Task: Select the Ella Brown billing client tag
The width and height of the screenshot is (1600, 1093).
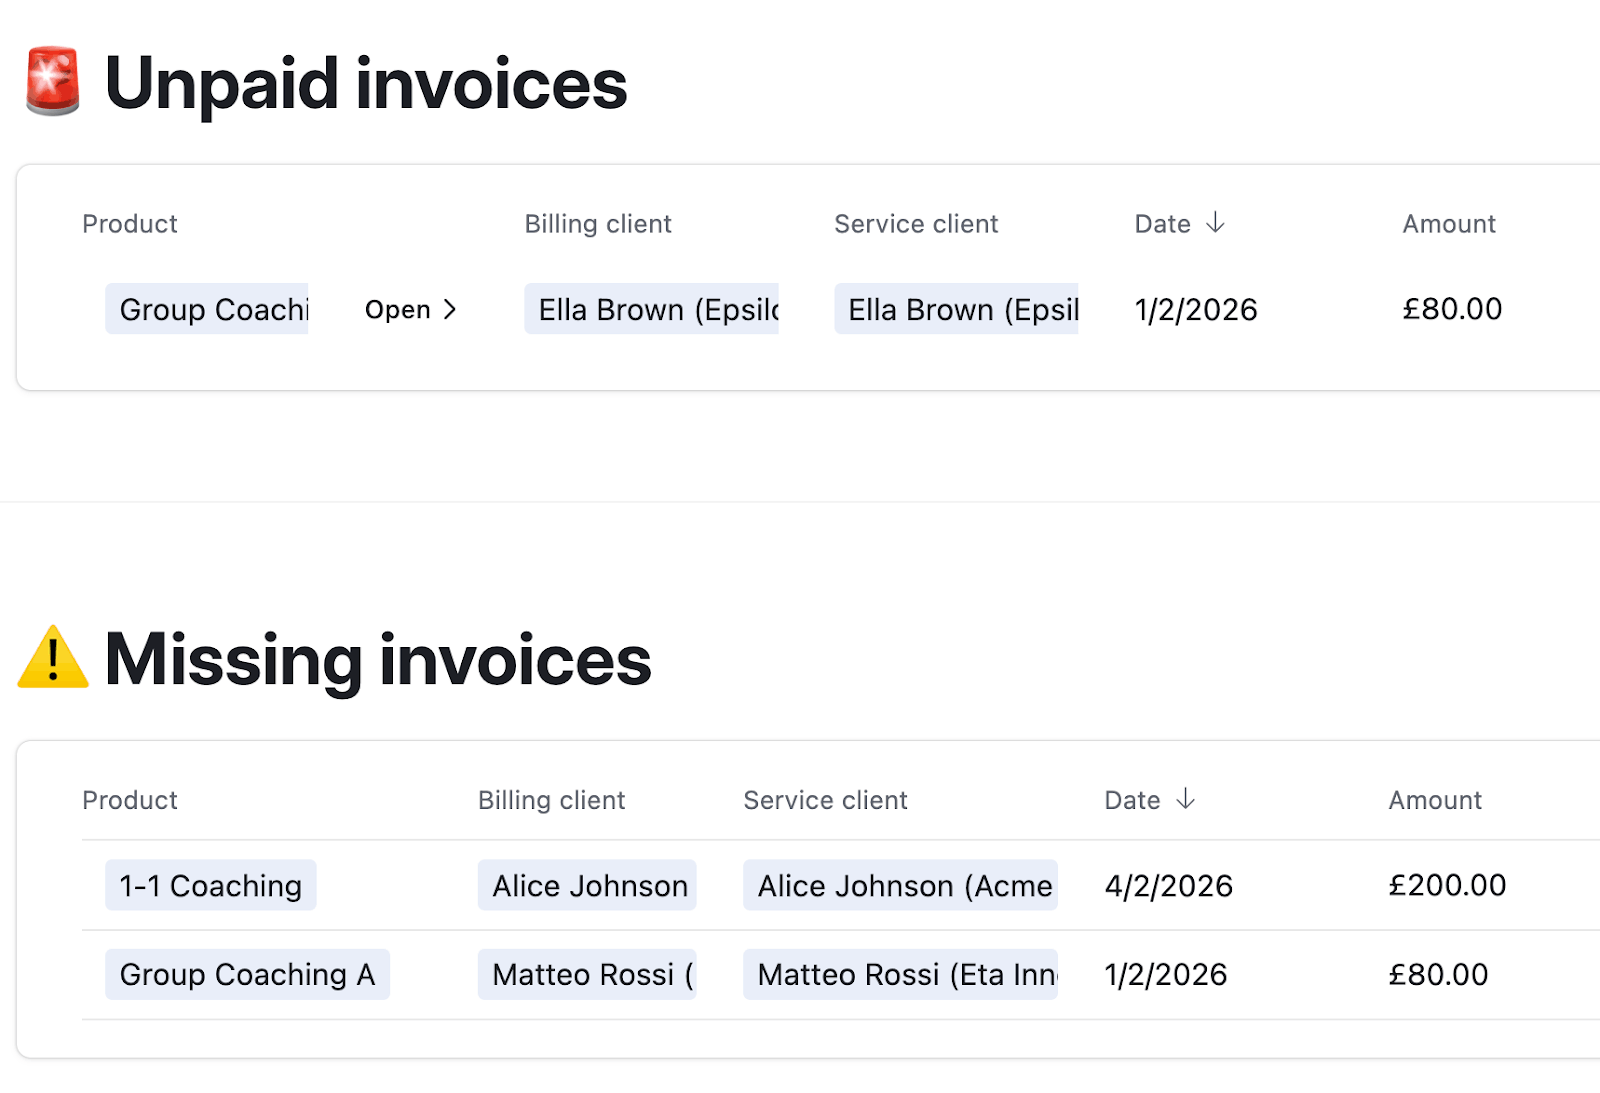Action: 651,310
